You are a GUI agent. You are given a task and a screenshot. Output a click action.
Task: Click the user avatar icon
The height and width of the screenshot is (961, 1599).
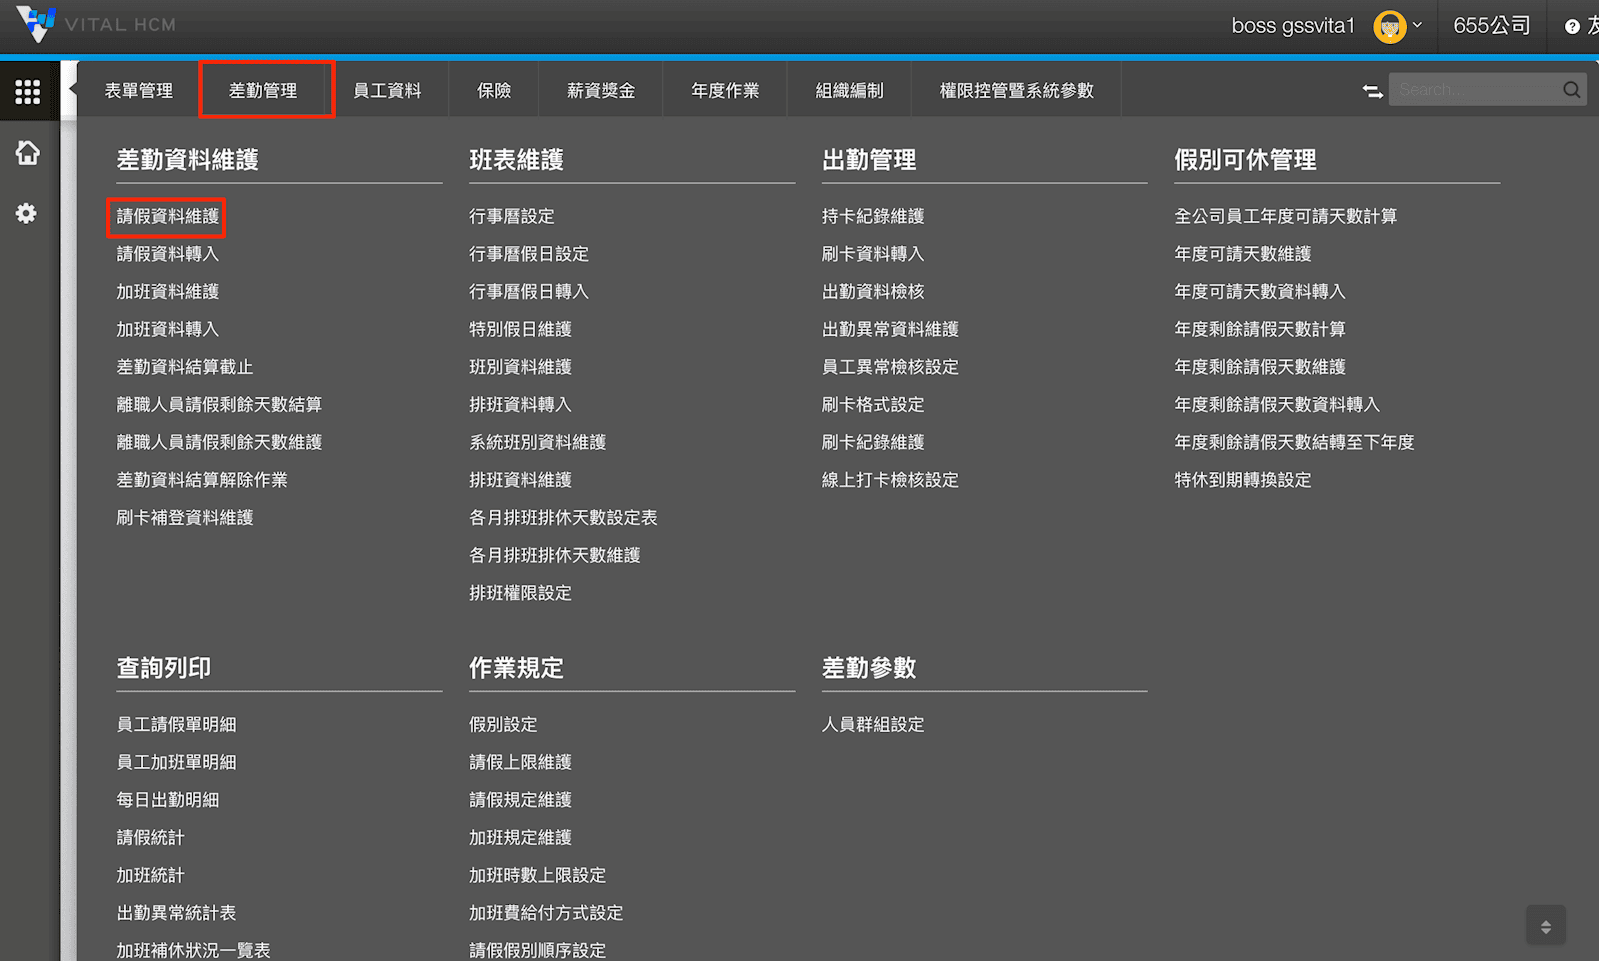click(1389, 26)
